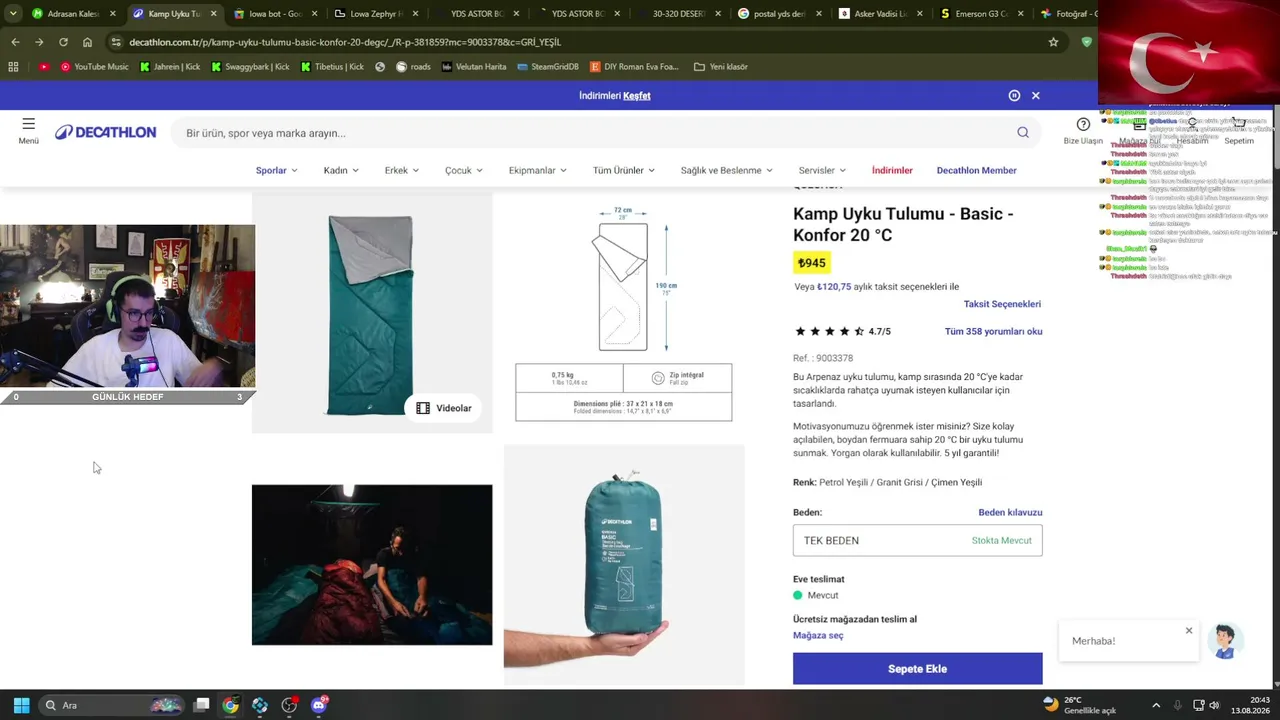The height and width of the screenshot is (720, 1280).
Task: Open the Decathlon Member link
Action: point(976,170)
